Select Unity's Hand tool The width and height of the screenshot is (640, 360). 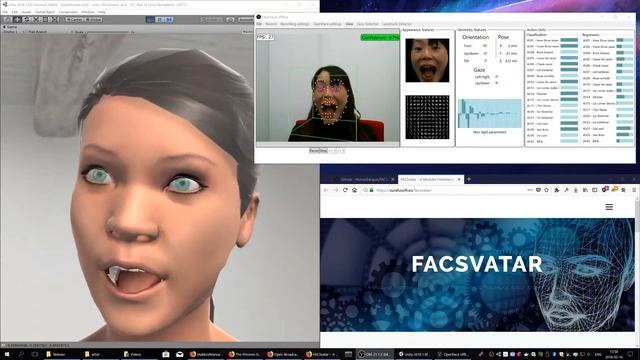(7, 19)
